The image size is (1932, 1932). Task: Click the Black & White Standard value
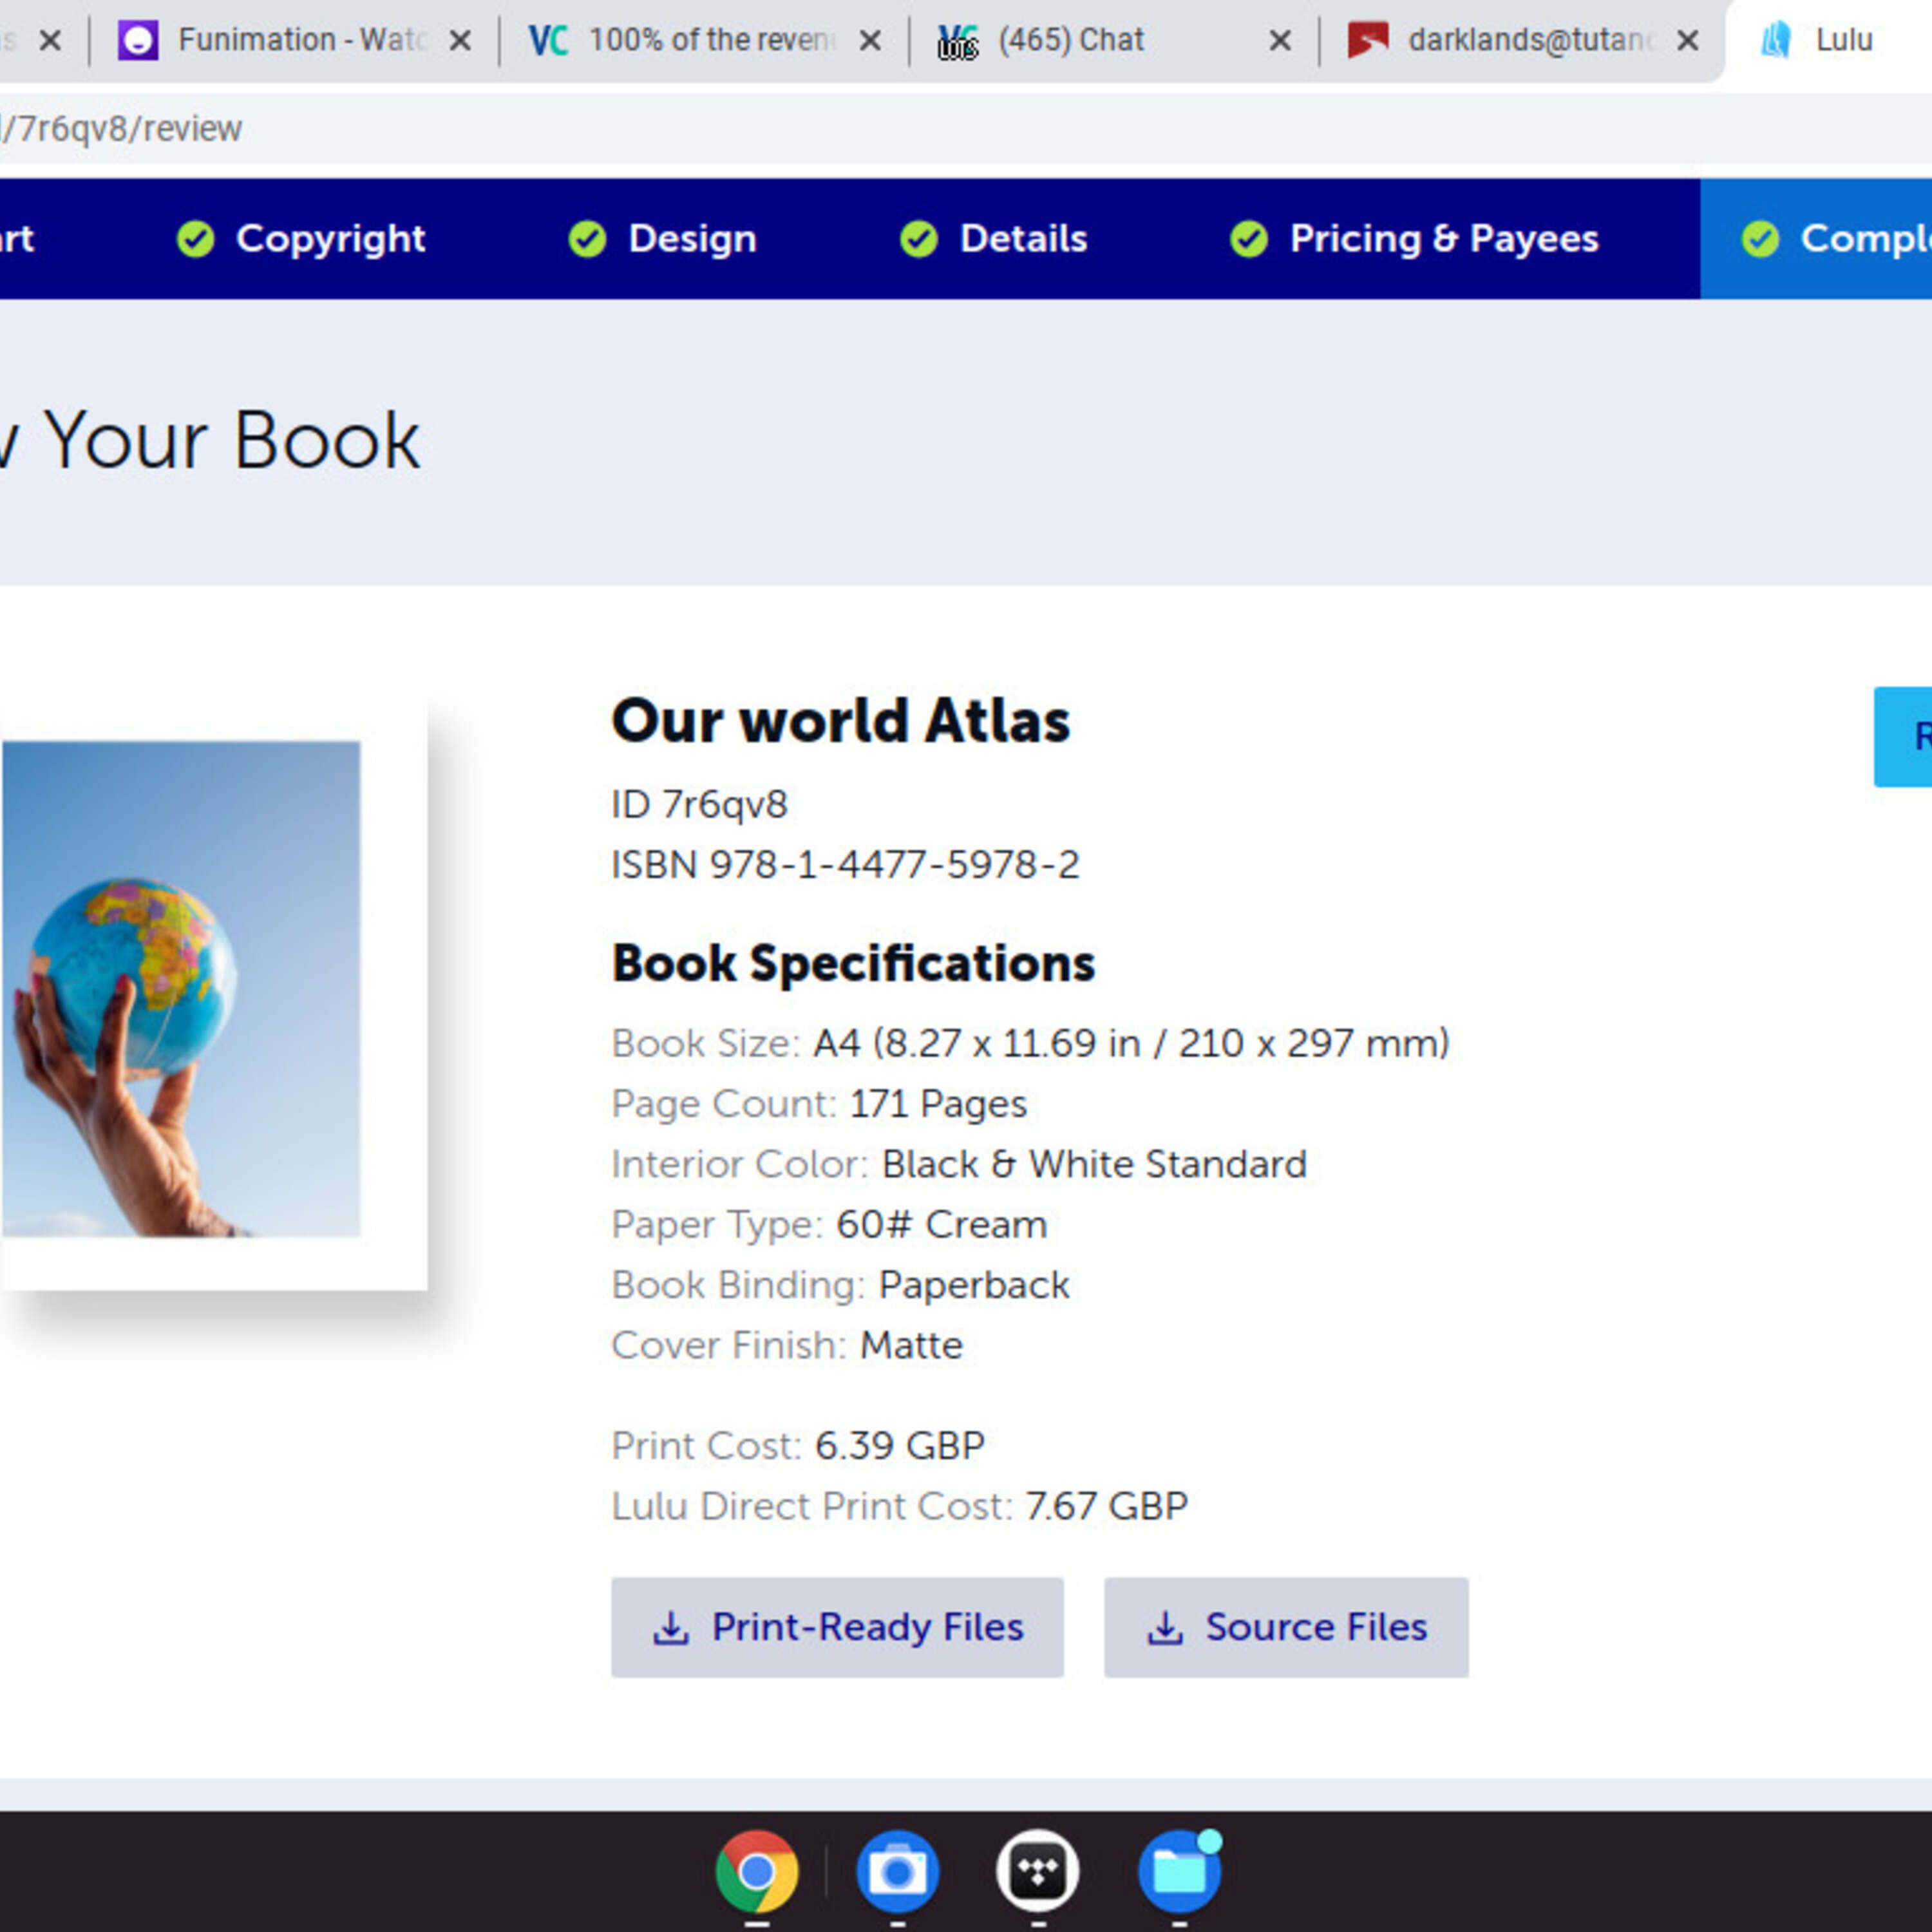[1094, 1165]
